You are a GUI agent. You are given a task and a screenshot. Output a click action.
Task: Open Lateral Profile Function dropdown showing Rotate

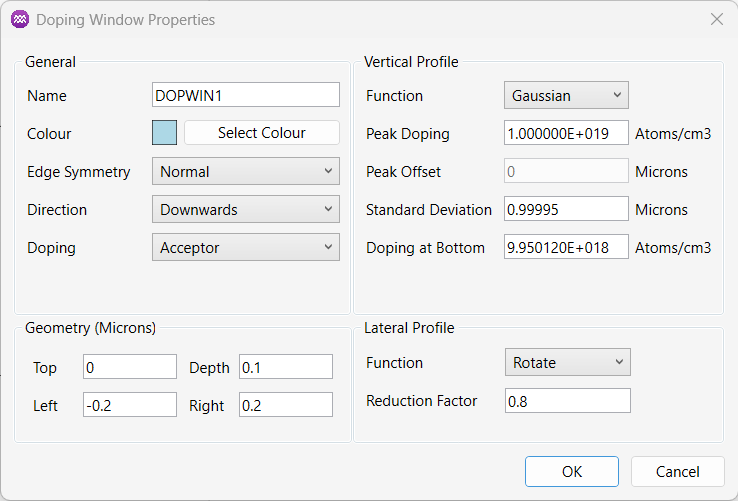tap(568, 362)
